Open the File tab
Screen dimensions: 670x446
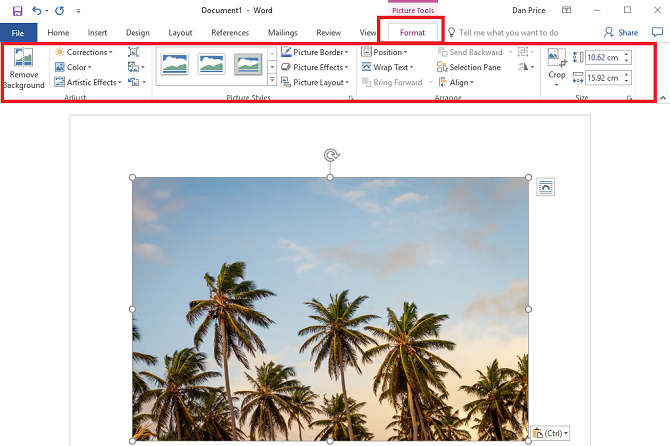coord(18,33)
